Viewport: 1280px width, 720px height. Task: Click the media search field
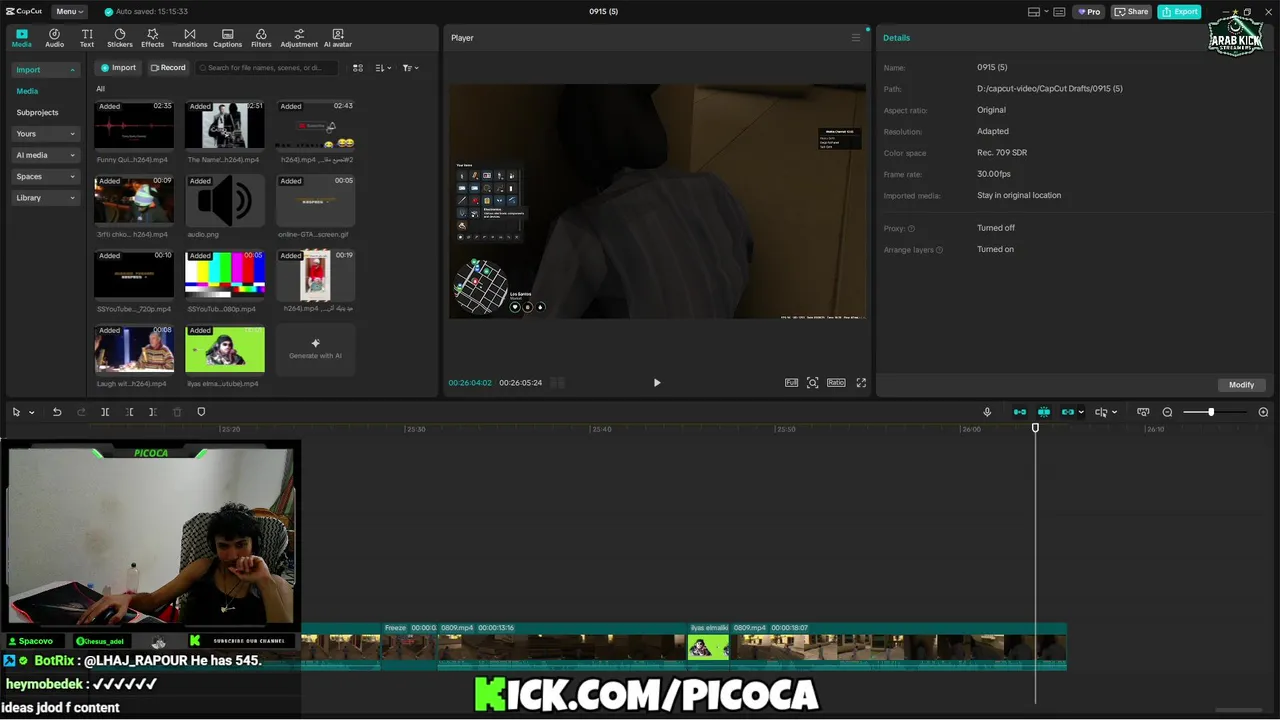(x=265, y=68)
